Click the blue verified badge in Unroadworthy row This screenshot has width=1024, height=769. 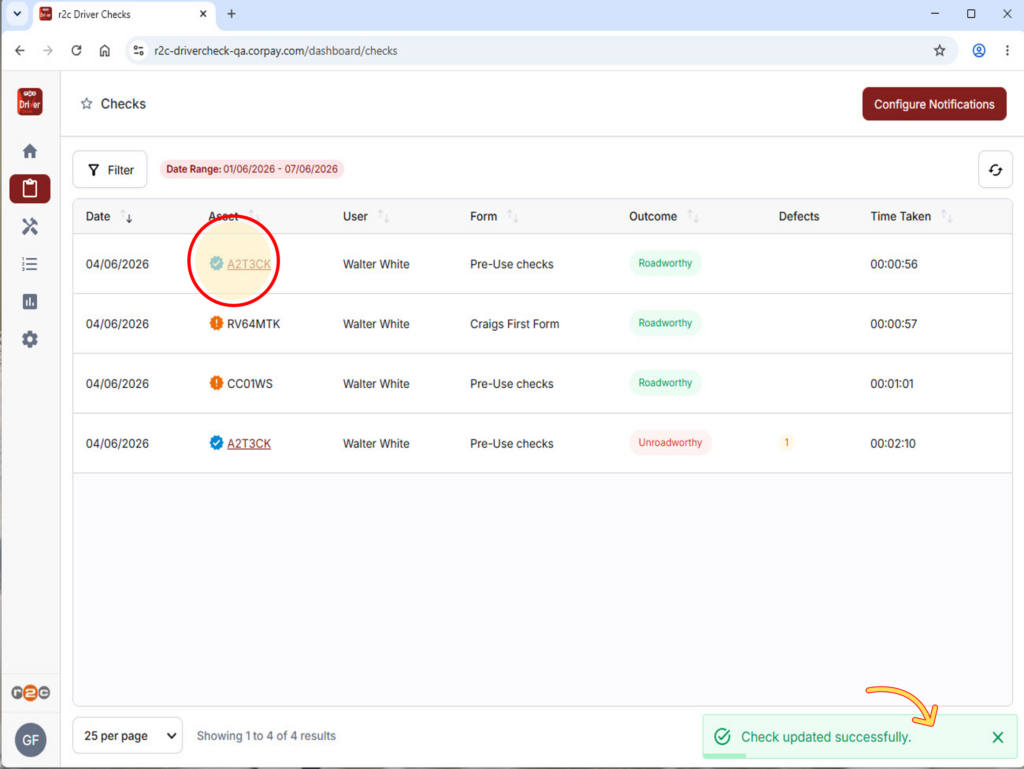point(216,443)
